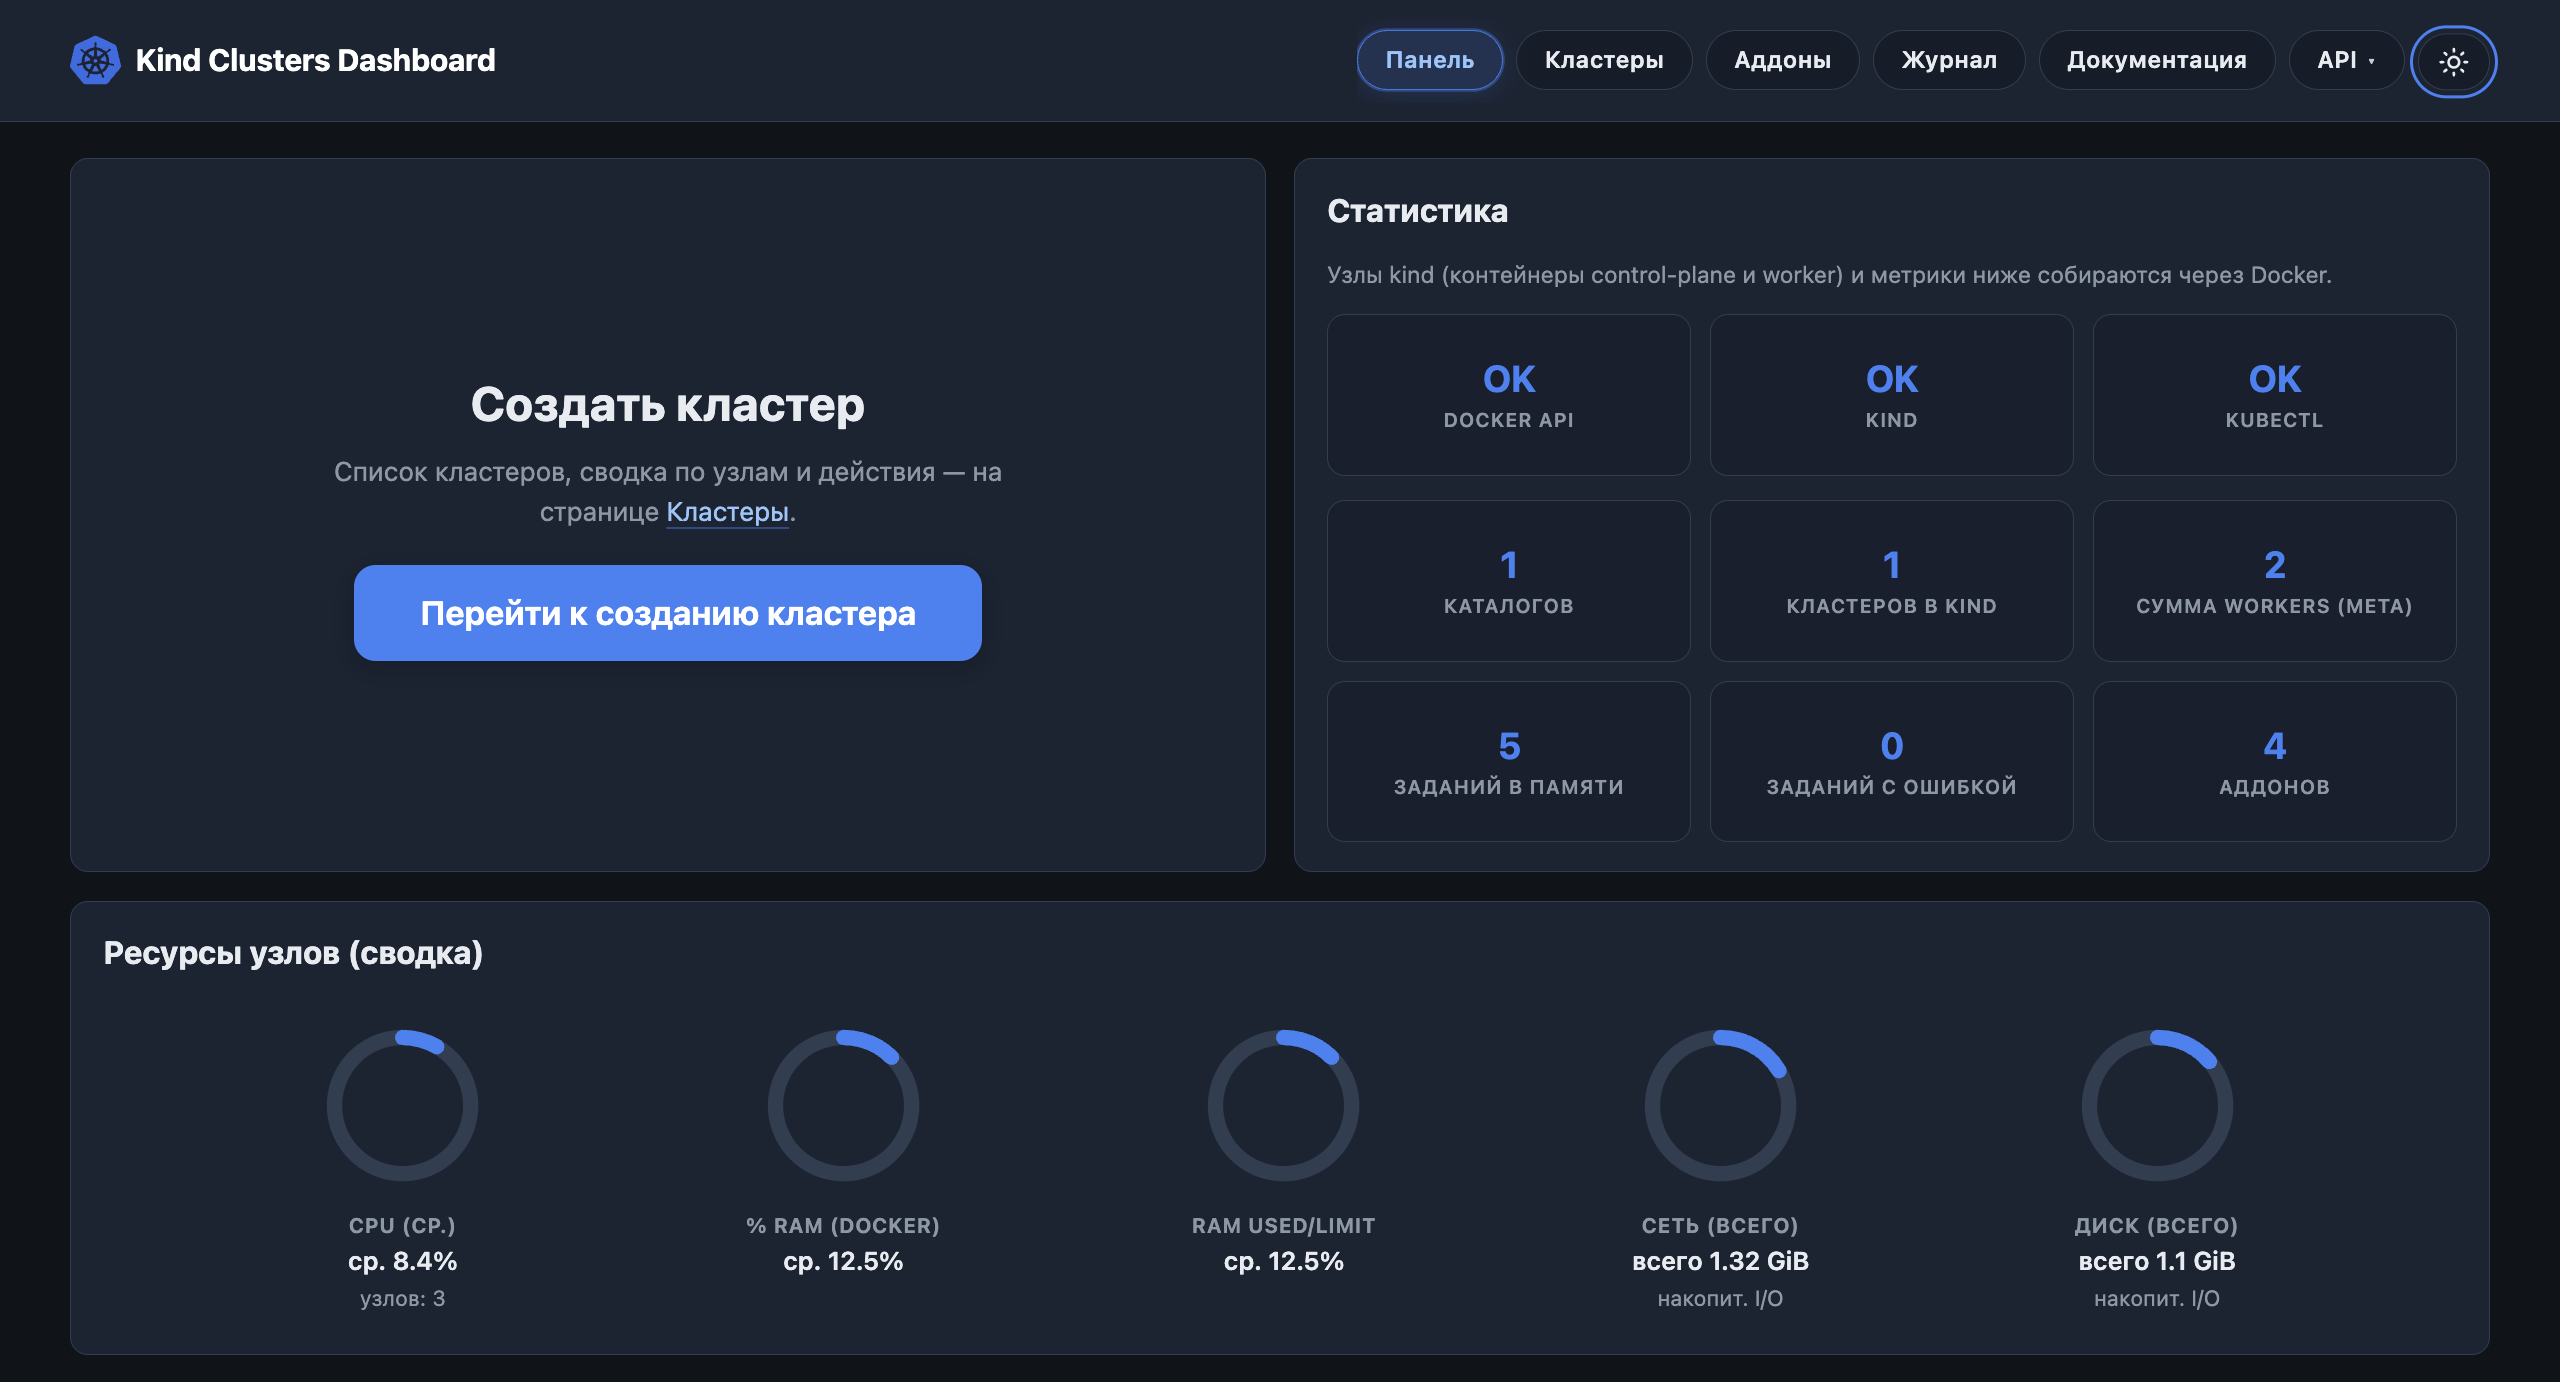Select the Kubectl OK status card
Viewport: 2560px width, 1382px height.
coord(2275,395)
